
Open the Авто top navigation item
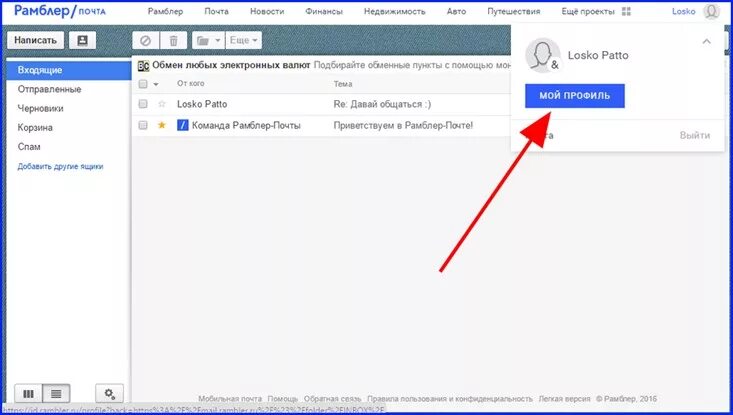coord(456,11)
